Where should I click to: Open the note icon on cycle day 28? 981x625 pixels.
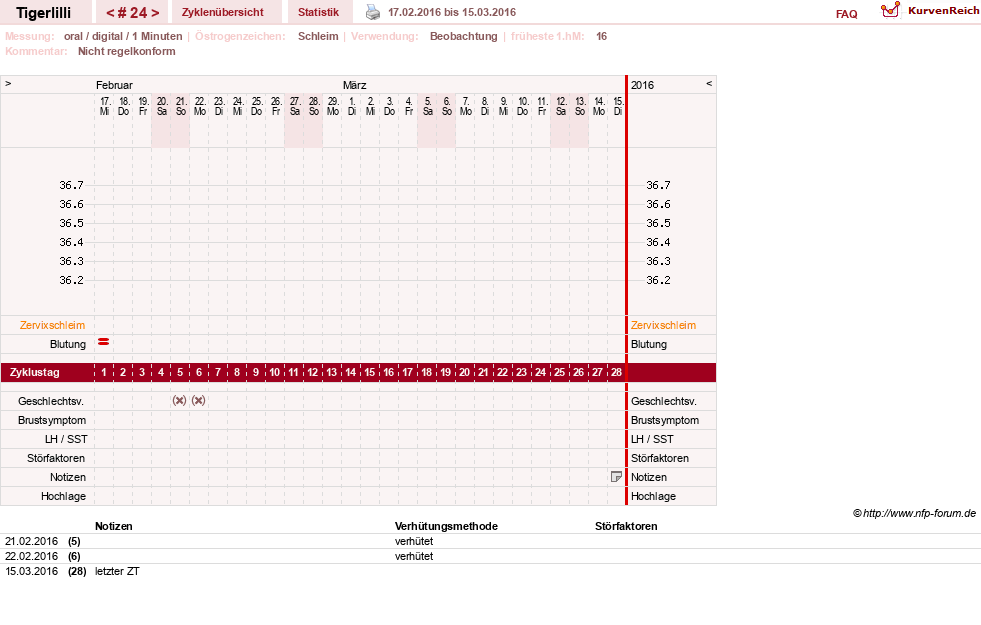pyautogui.click(x=616, y=477)
